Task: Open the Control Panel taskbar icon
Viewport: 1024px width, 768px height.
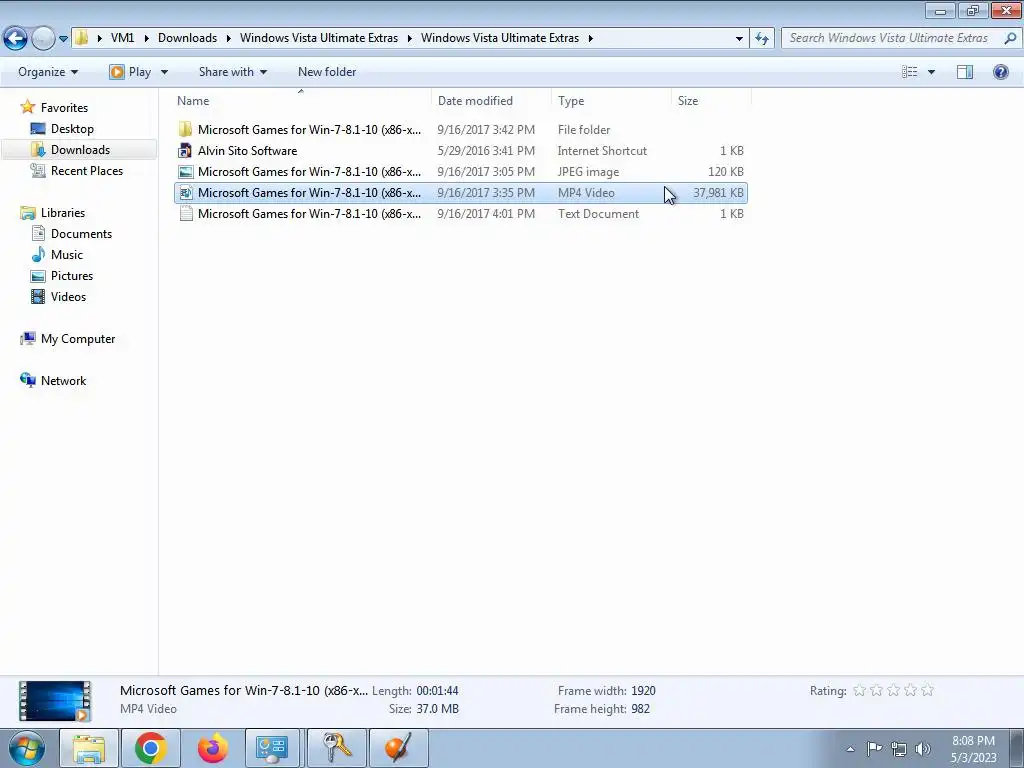Action: [x=272, y=748]
